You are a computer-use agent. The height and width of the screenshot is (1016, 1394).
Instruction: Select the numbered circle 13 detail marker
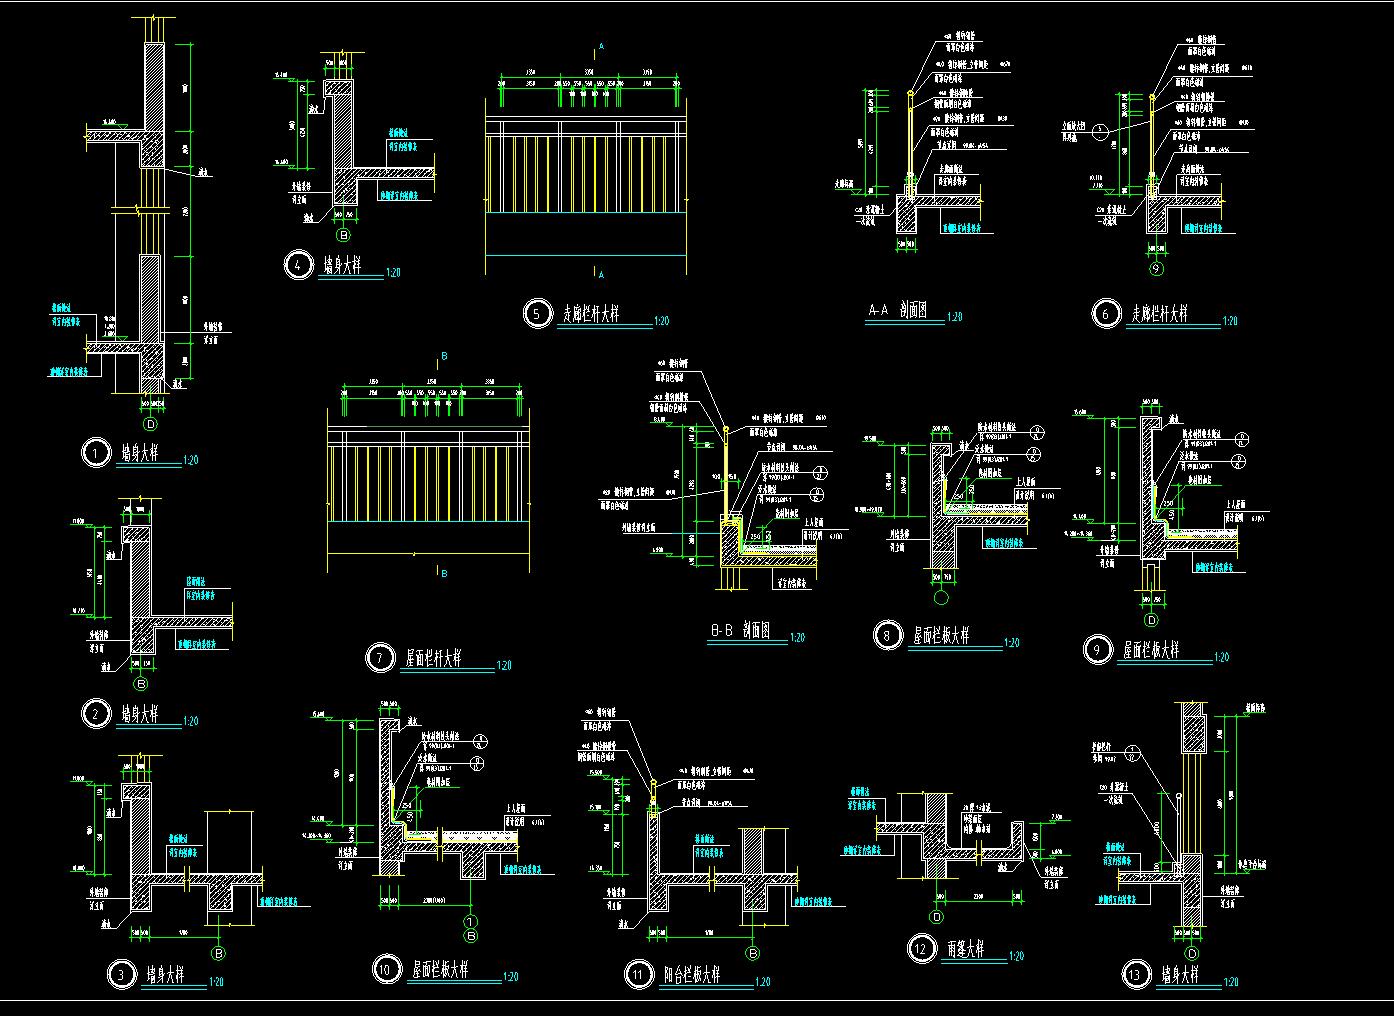pos(1134,975)
